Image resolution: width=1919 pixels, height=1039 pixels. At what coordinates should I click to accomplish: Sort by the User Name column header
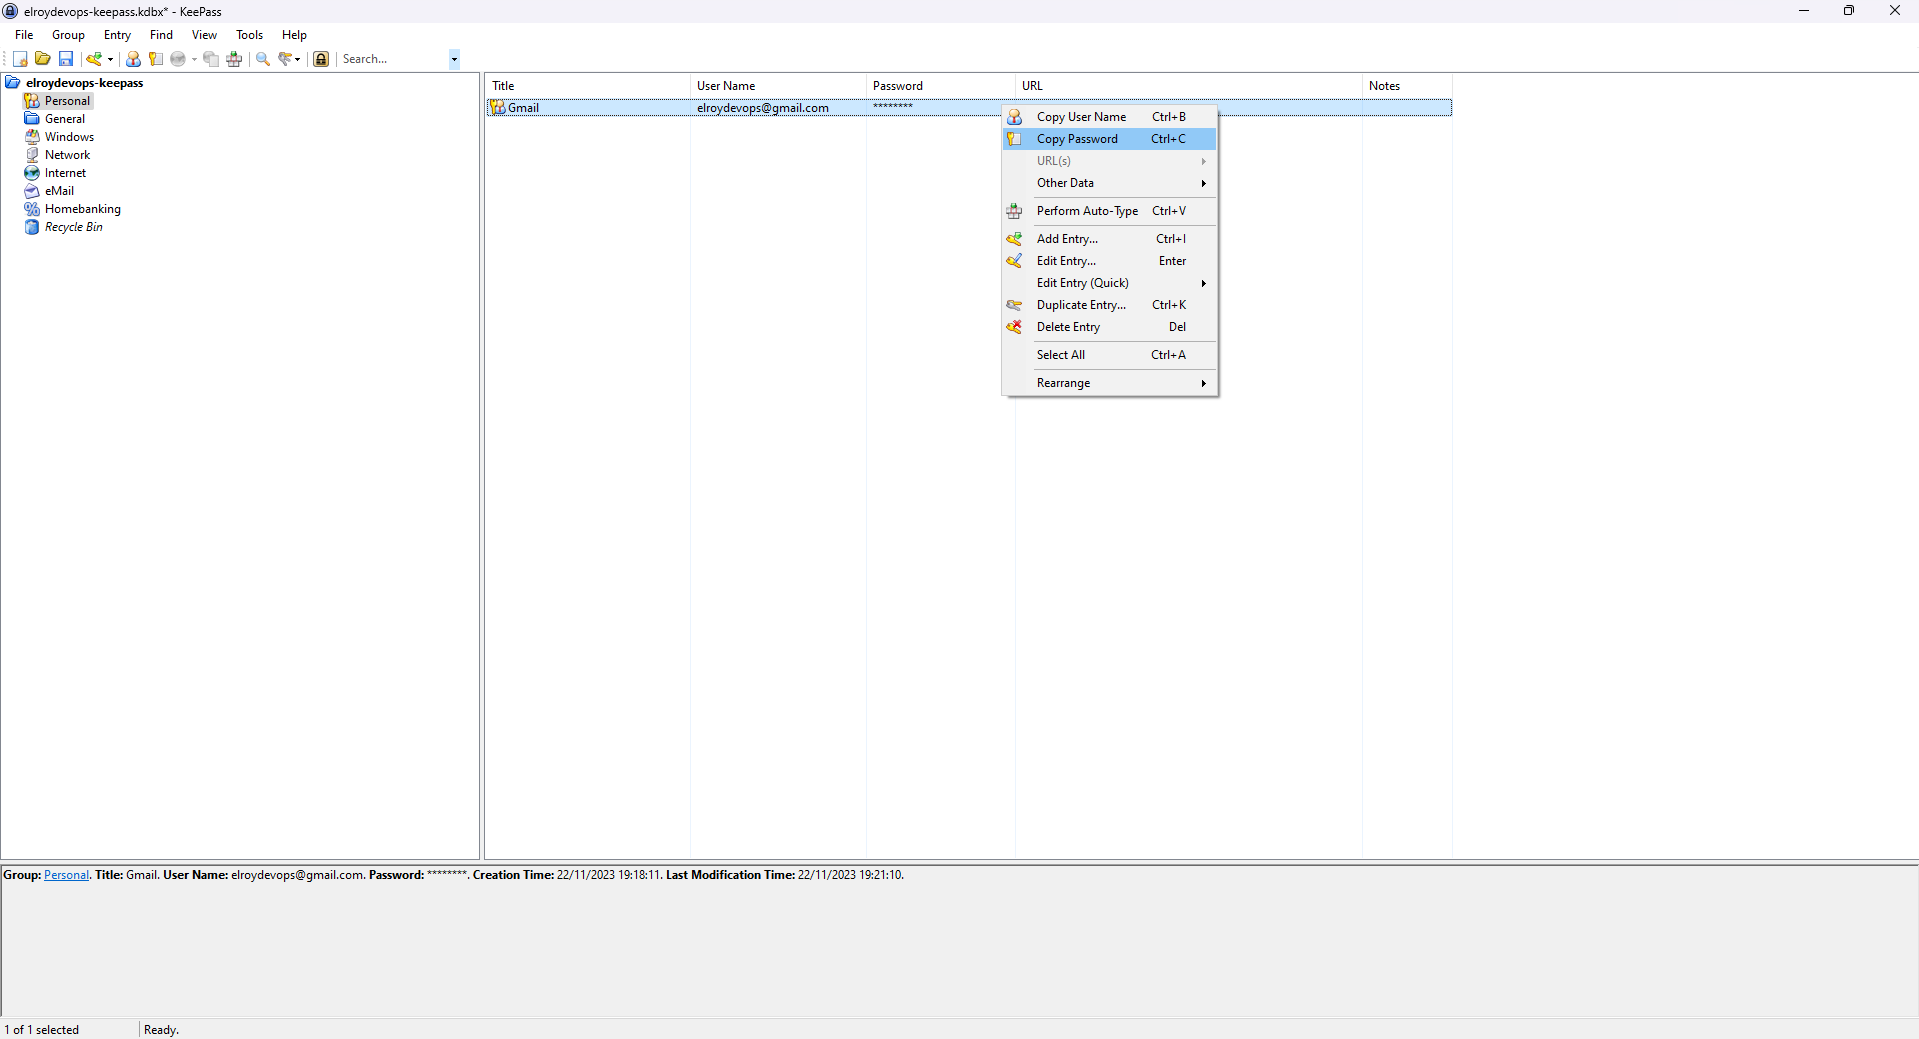coord(778,86)
